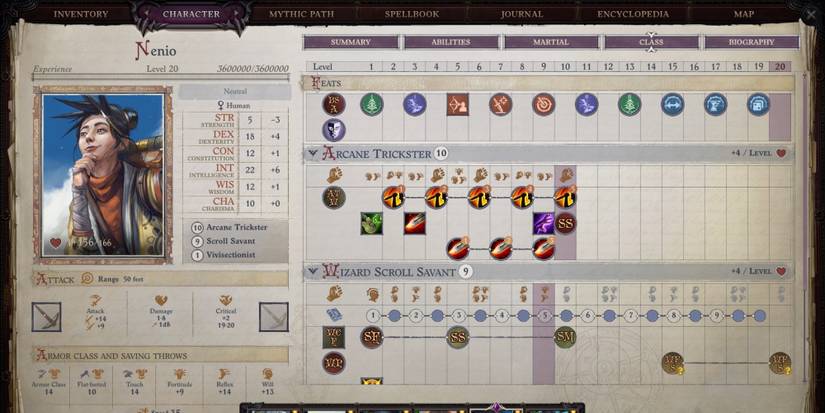This screenshot has height=413, width=825.
Task: Click the gold VP icon at level 15
Action: coord(673,363)
